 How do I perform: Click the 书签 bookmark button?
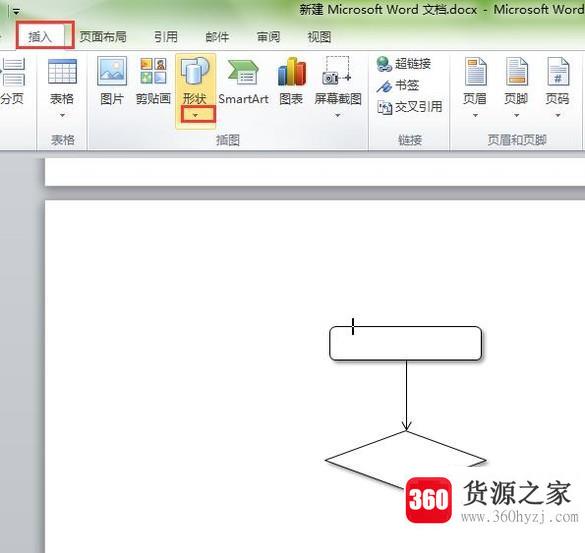tap(398, 85)
